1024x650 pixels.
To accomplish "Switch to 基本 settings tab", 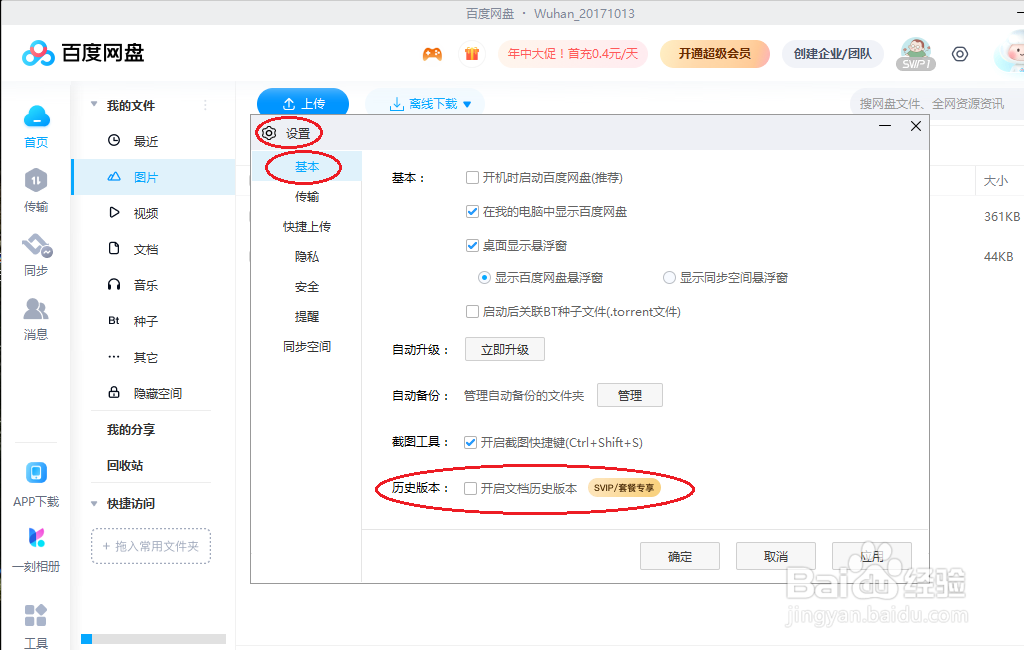I will (307, 167).
